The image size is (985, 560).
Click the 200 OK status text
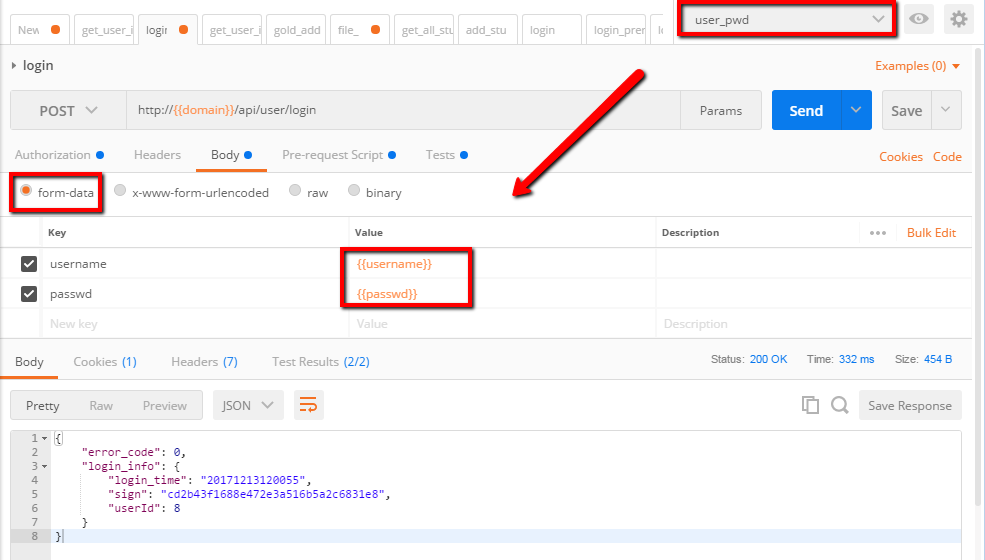(x=768, y=359)
